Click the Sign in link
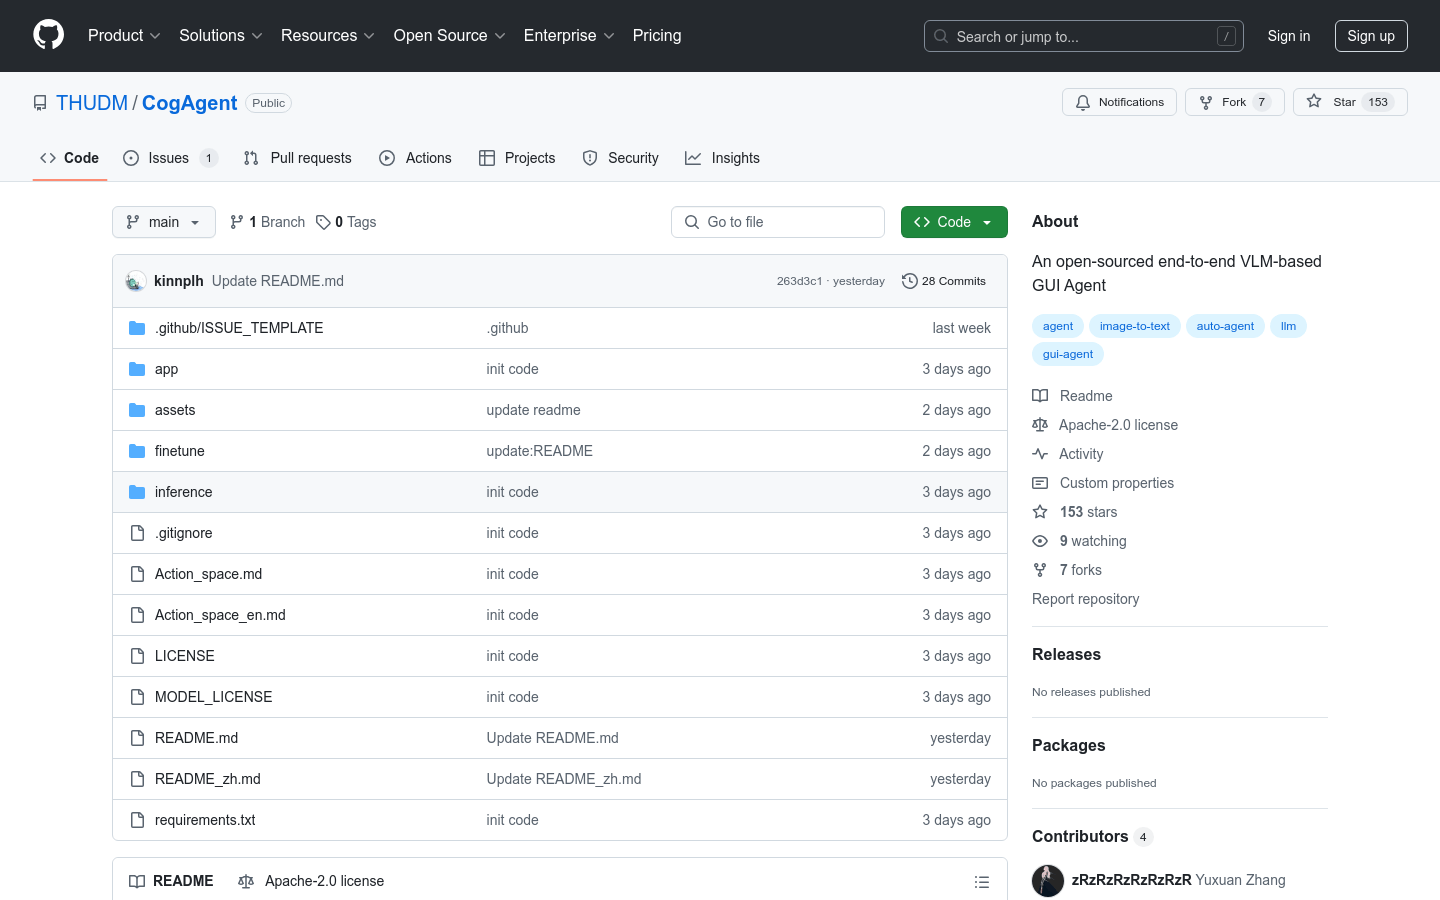This screenshot has width=1440, height=900. 1289,36
